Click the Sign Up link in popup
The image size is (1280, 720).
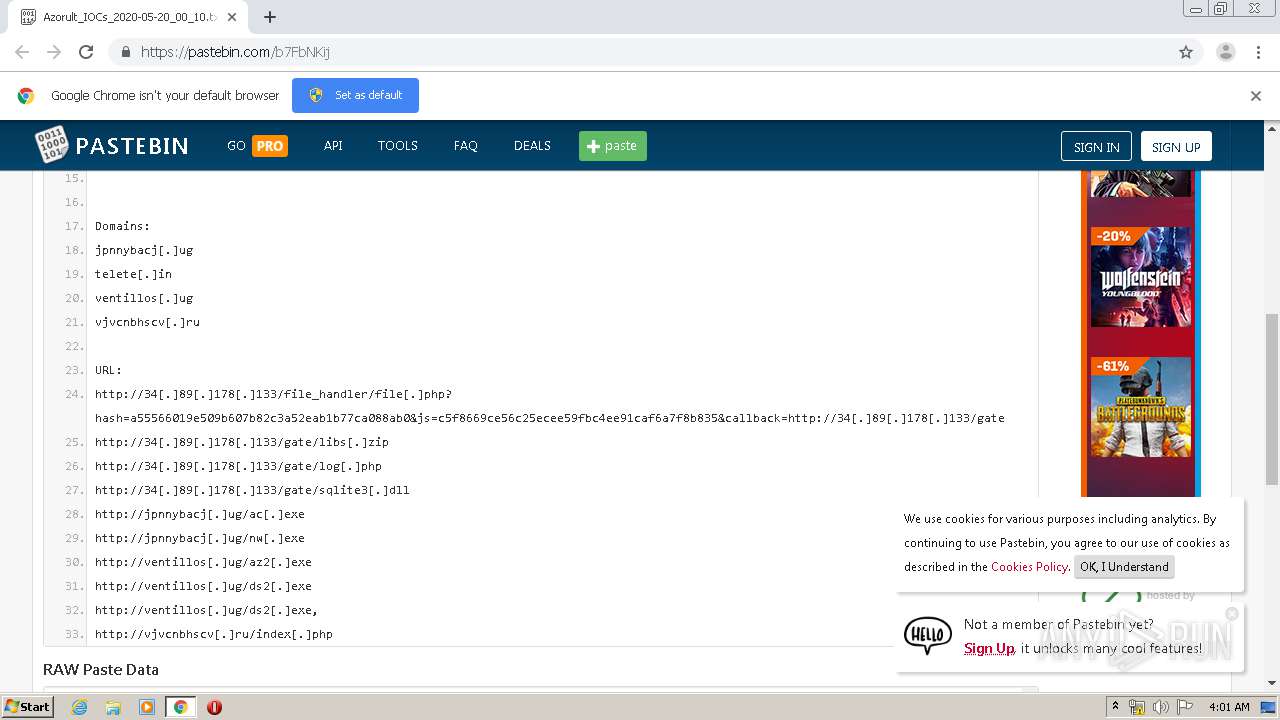[x=989, y=648]
